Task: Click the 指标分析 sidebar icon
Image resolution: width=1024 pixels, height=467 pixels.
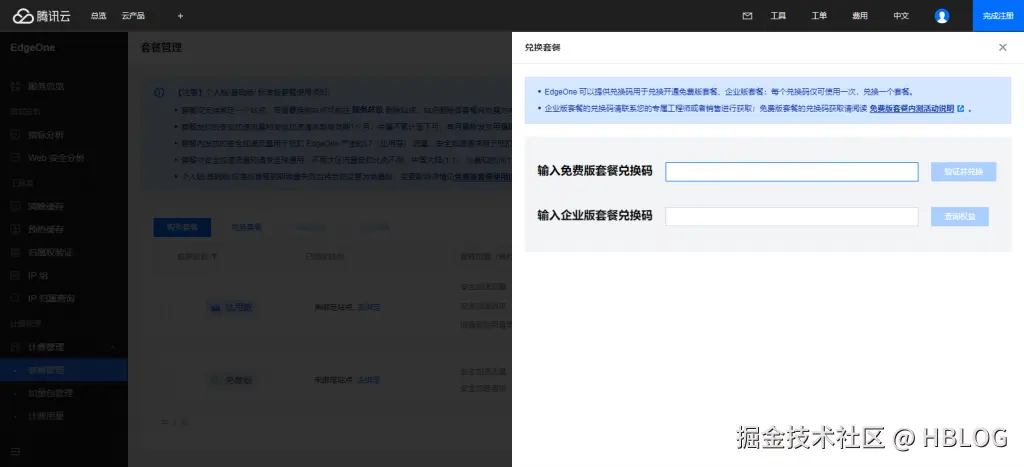Action: [x=16, y=135]
